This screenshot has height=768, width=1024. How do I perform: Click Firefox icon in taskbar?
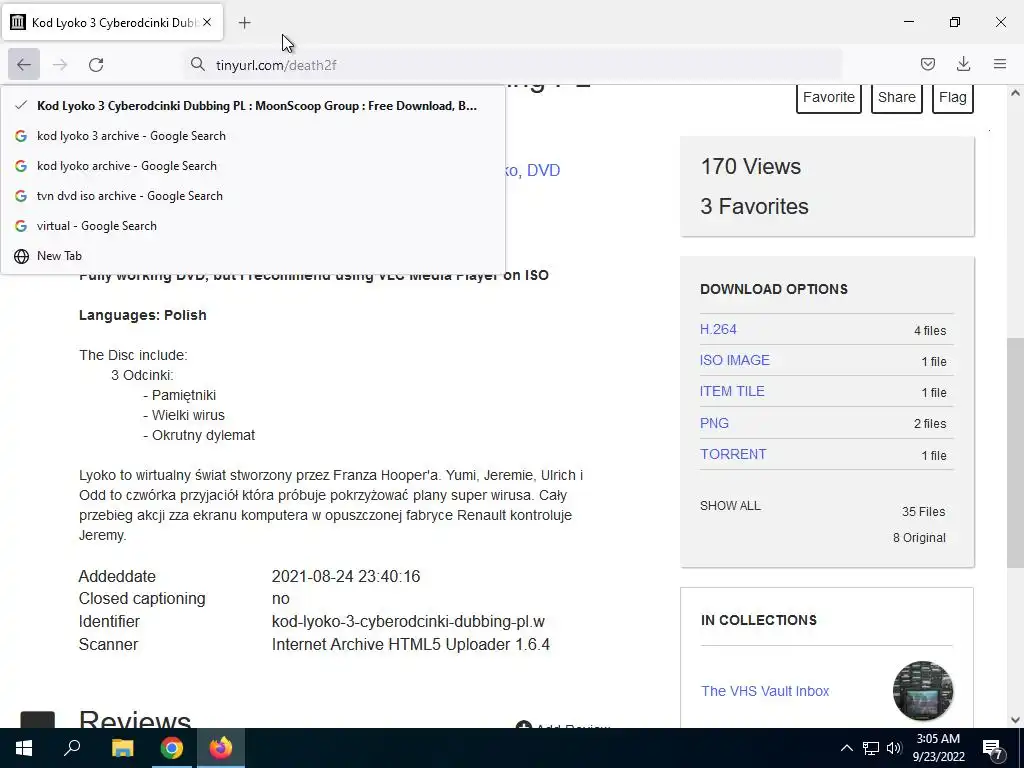pos(221,748)
